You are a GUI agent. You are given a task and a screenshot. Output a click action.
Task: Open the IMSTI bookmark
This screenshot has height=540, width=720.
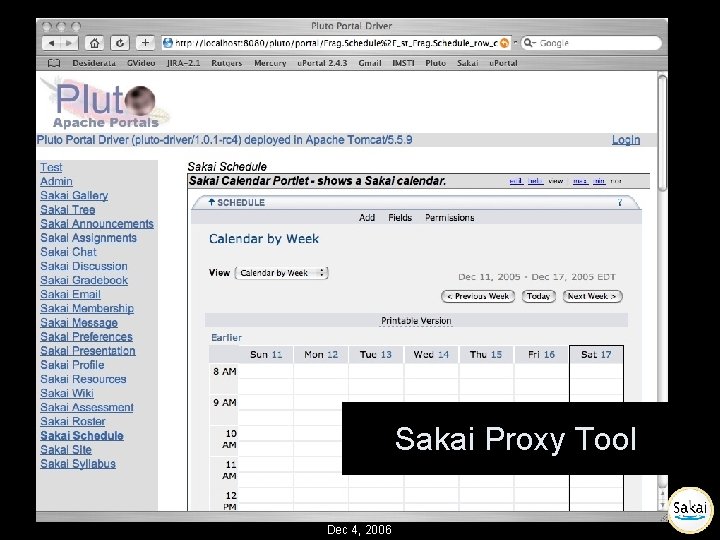click(x=403, y=63)
